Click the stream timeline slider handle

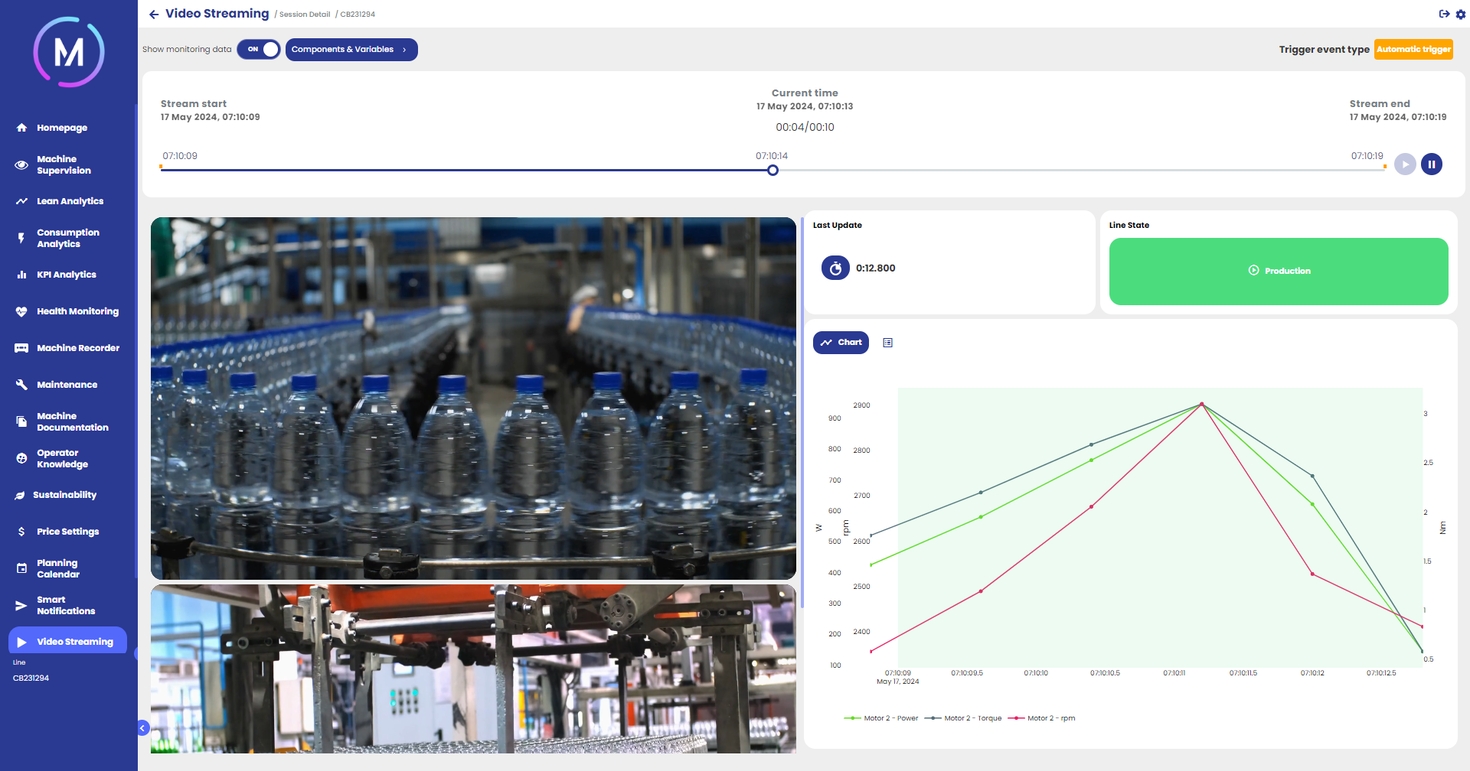point(773,170)
